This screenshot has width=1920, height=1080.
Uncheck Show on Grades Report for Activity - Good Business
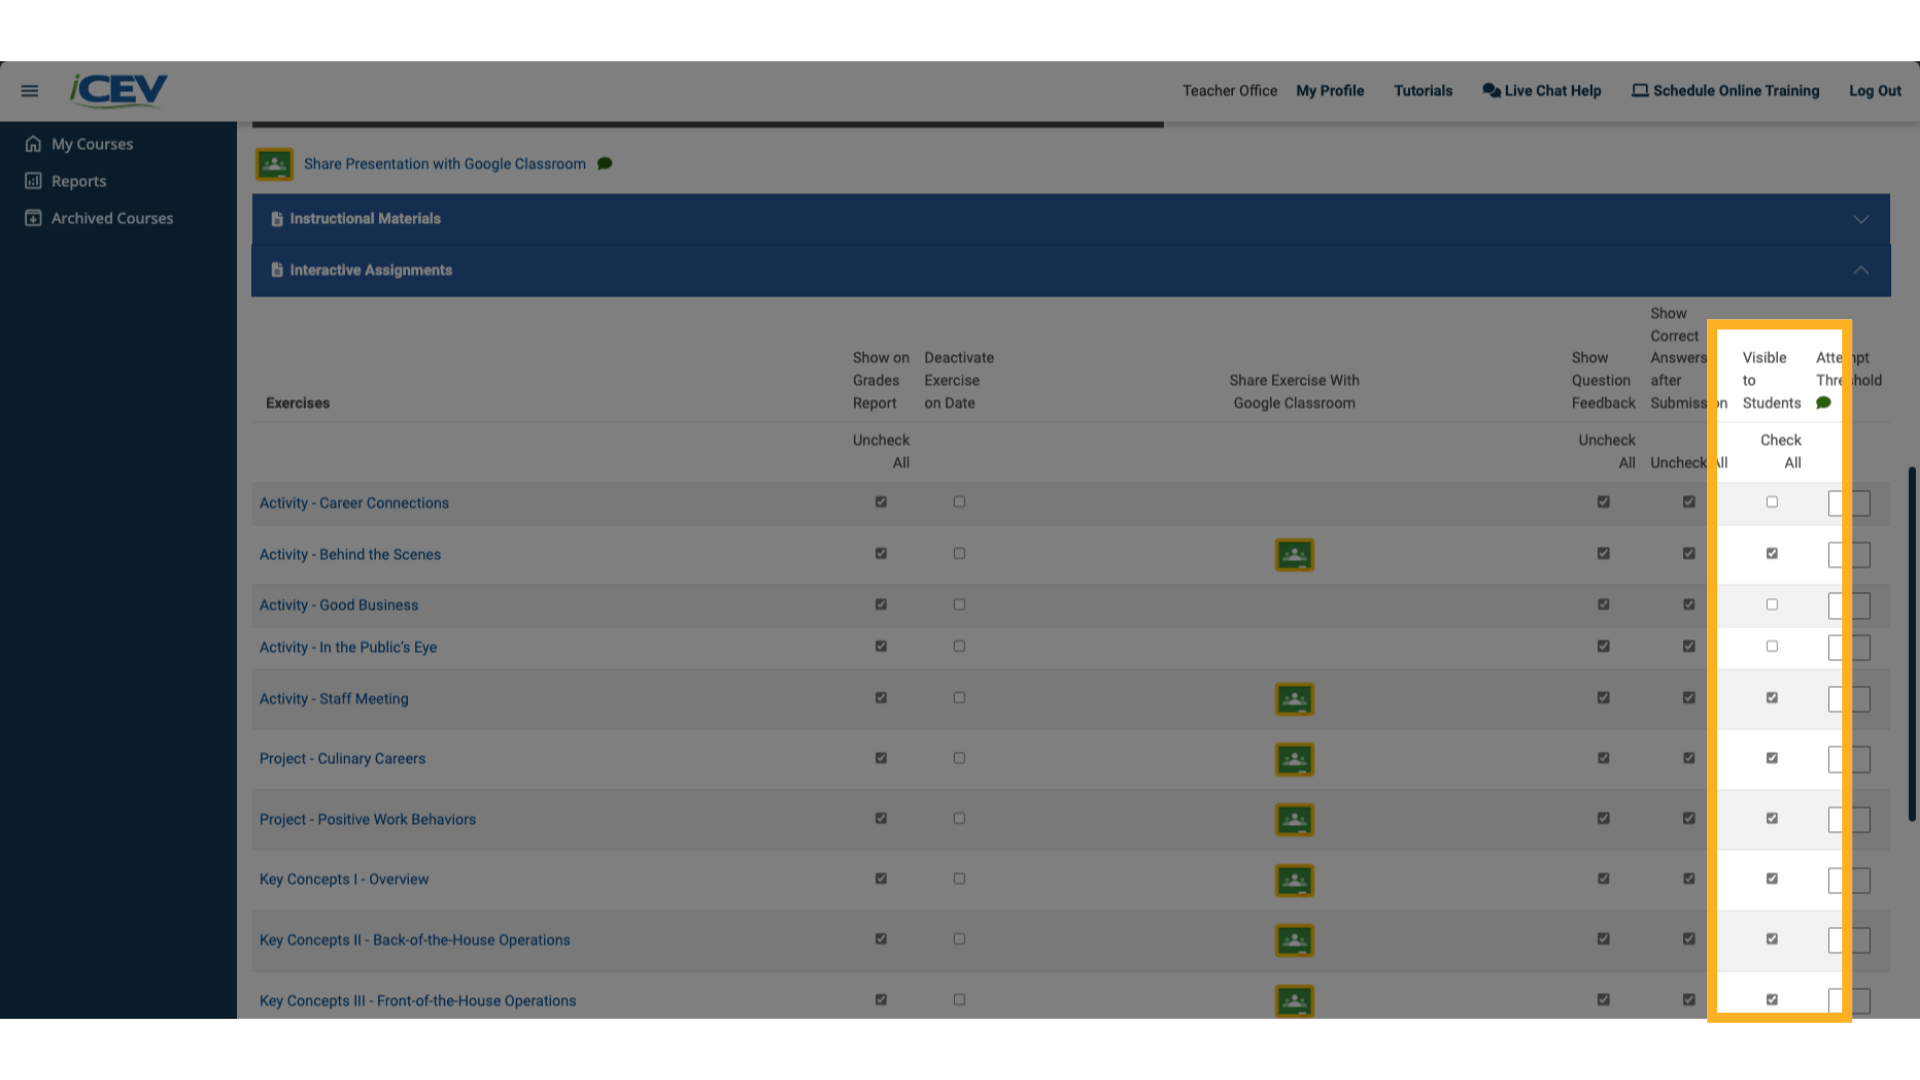pos(880,604)
